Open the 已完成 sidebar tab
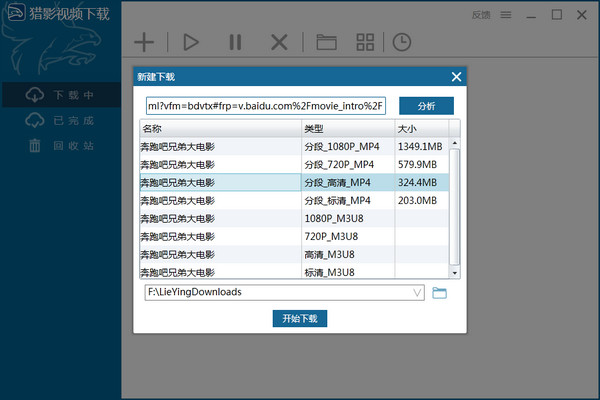This screenshot has width=600, height=400. point(62,121)
